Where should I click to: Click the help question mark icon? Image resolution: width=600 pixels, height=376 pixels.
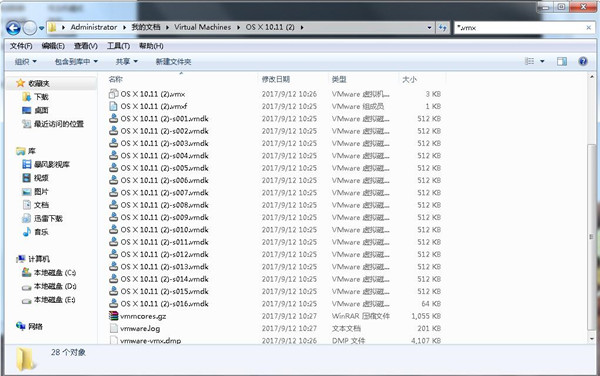coord(583,61)
